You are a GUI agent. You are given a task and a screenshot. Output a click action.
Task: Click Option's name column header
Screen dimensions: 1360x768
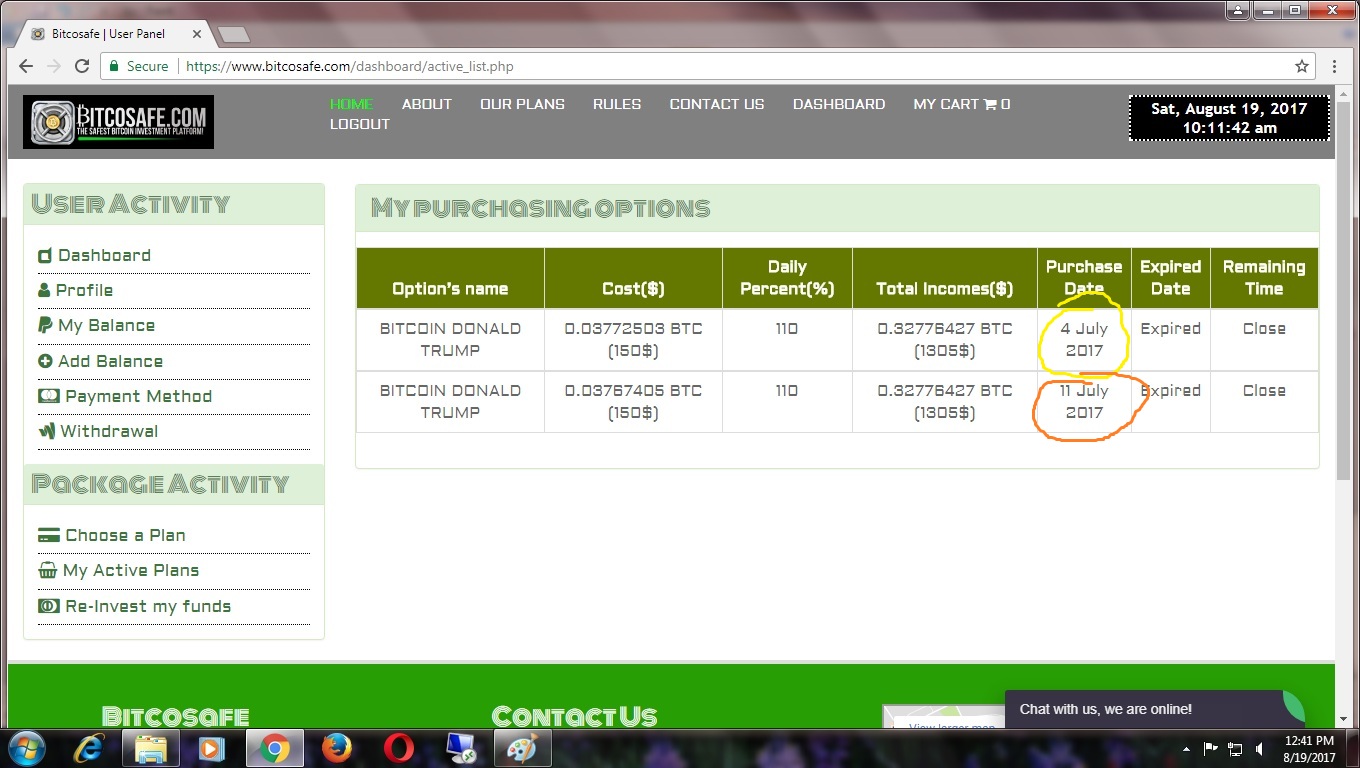pyautogui.click(x=450, y=278)
